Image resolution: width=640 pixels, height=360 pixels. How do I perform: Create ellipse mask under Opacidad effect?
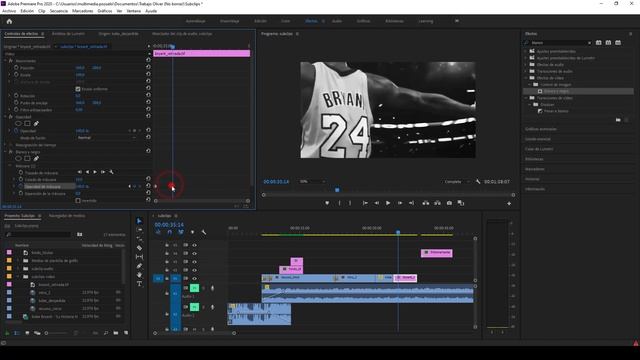[x=18, y=123]
